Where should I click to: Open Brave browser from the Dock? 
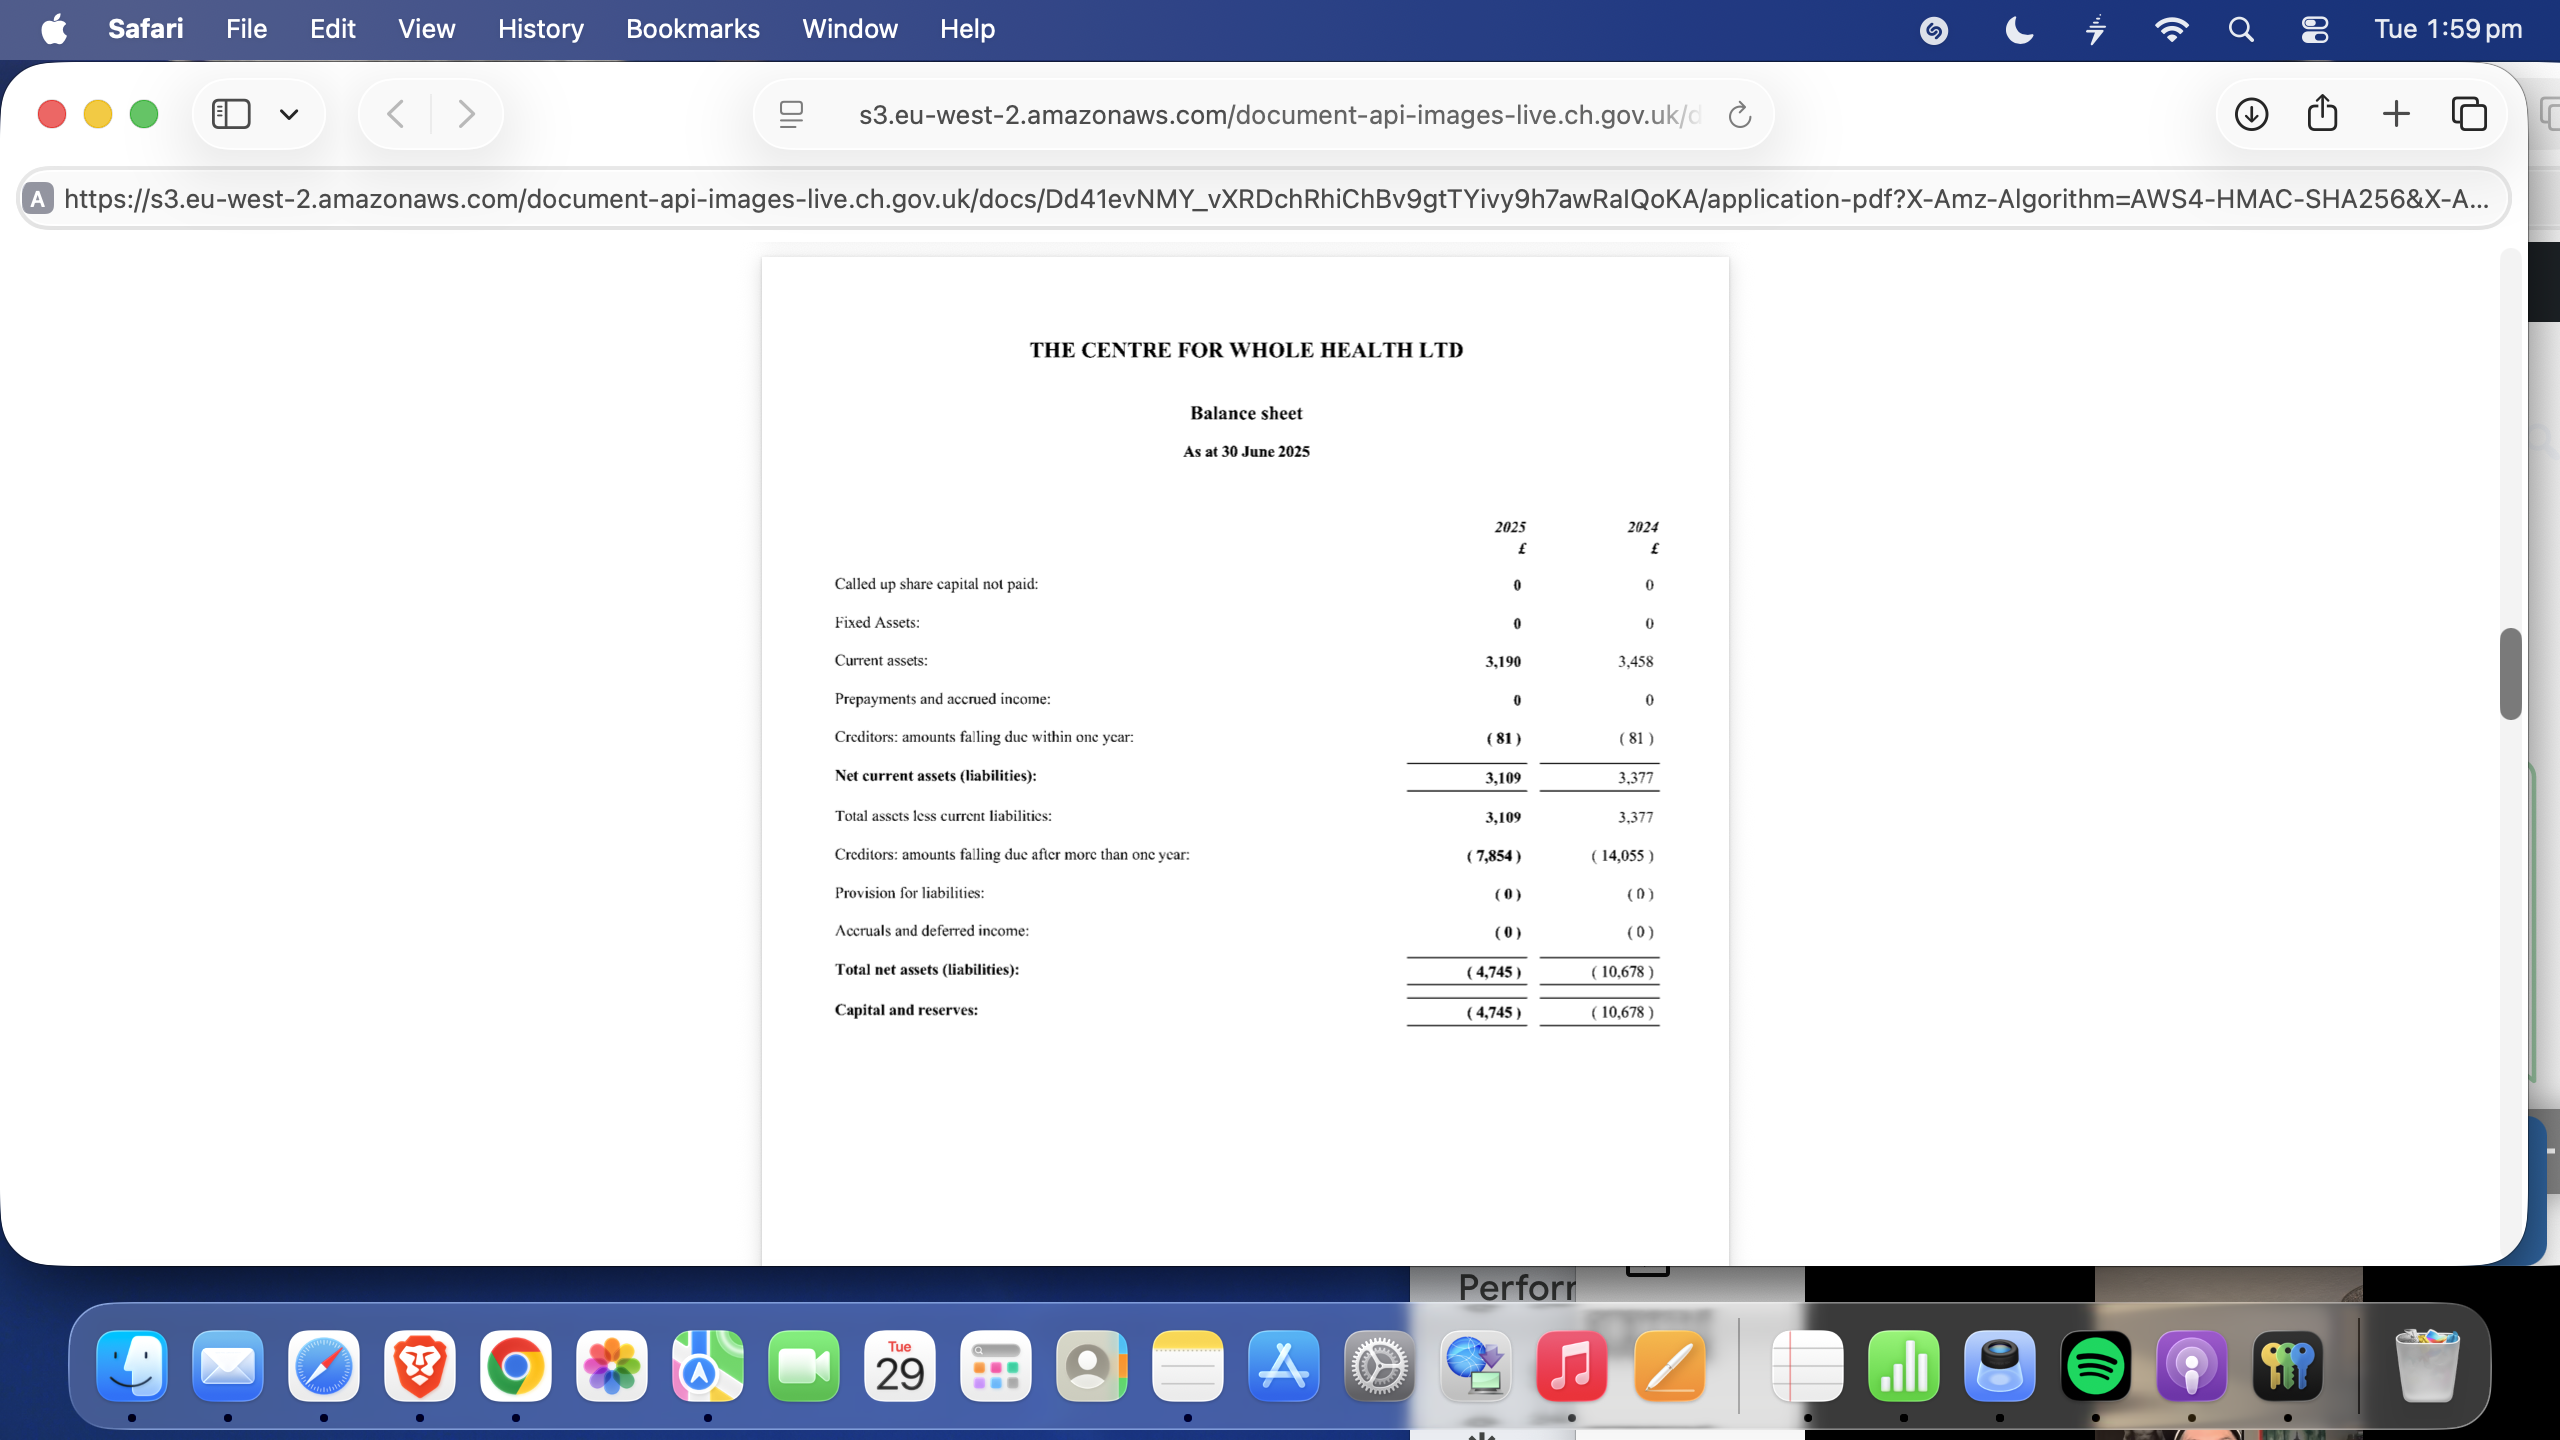(x=420, y=1366)
